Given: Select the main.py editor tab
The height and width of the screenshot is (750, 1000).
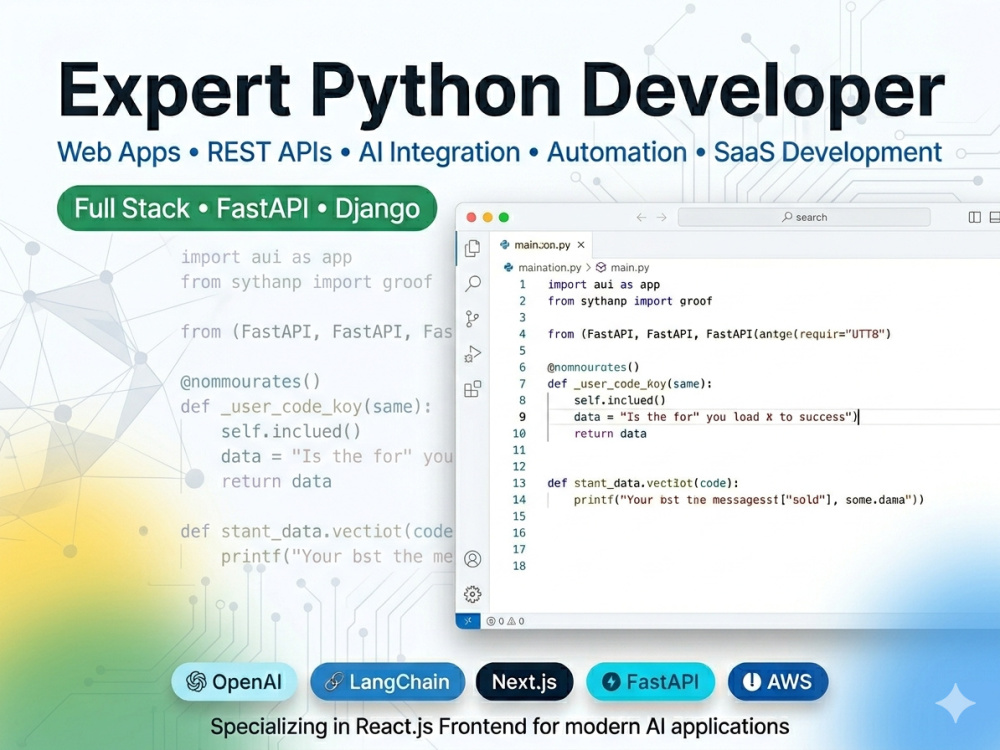Looking at the screenshot, I should click(541, 245).
